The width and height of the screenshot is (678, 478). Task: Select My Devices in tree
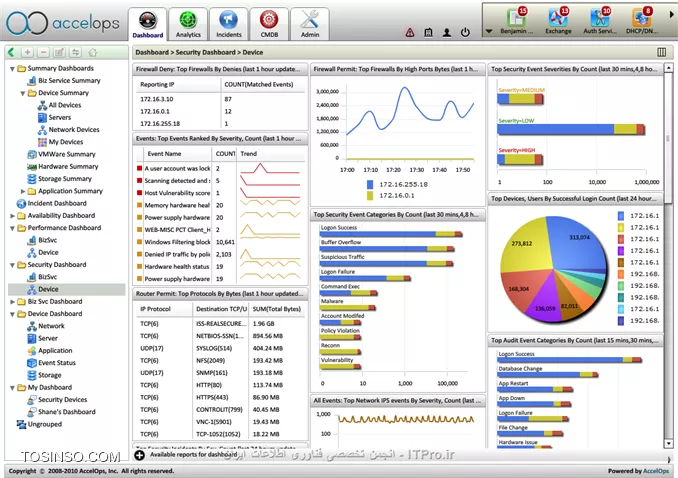point(66,142)
